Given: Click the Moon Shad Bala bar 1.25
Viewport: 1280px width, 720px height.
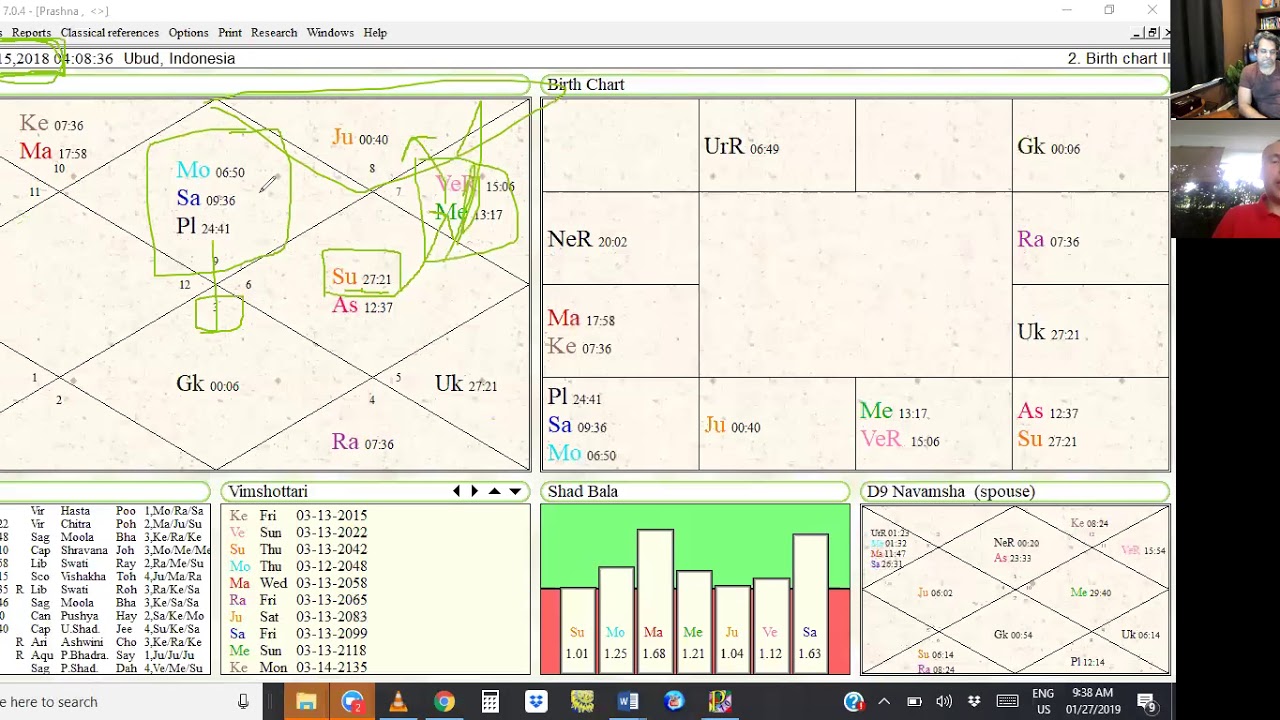Looking at the screenshot, I should 616,621.
